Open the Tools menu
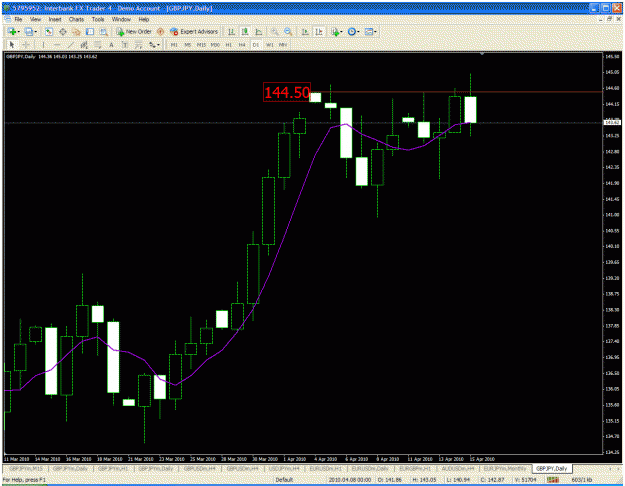The width and height of the screenshot is (625, 486). tap(98, 19)
